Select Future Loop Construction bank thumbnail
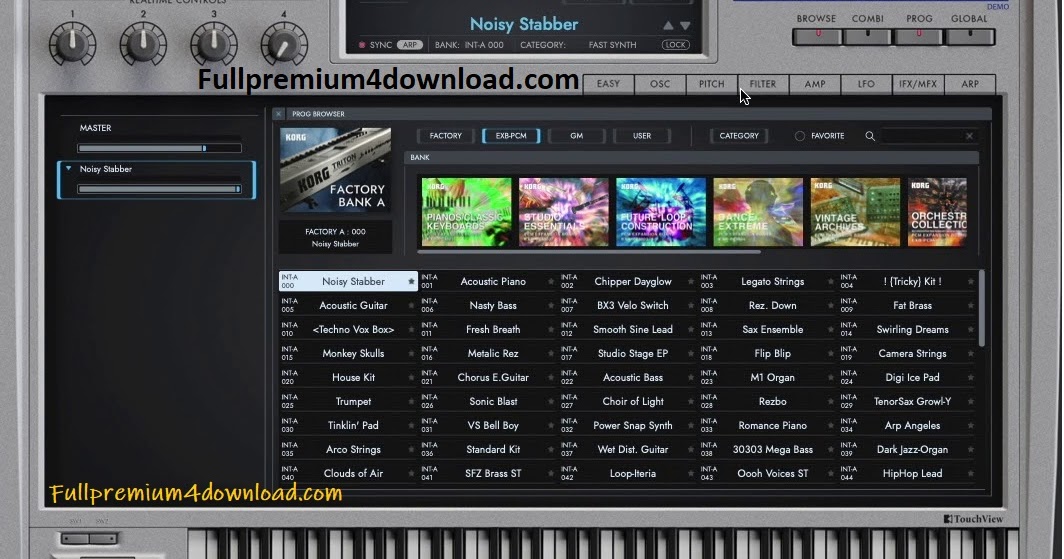 click(x=661, y=212)
